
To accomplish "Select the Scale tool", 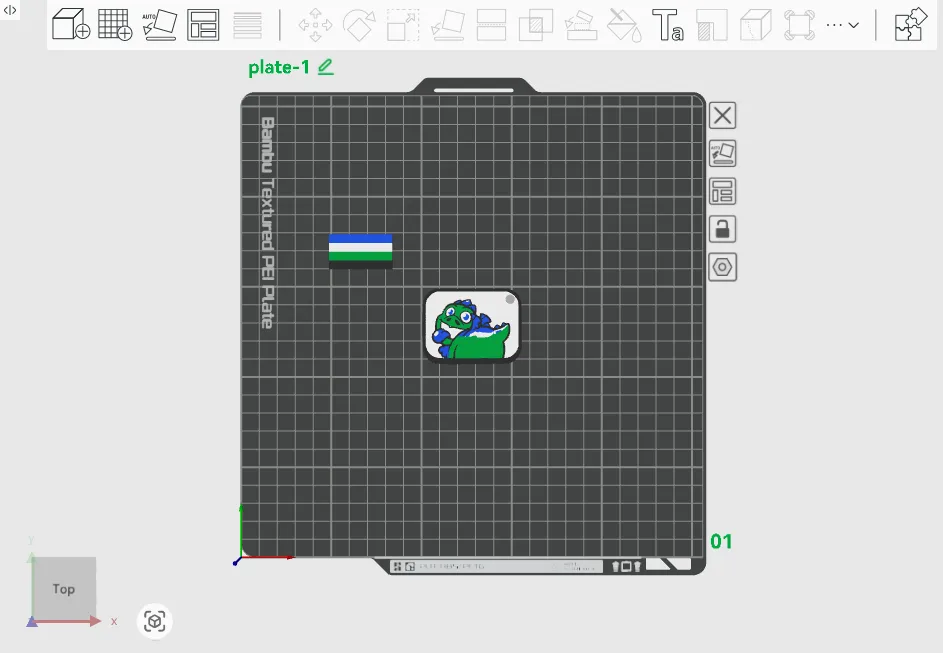I will pos(403,25).
